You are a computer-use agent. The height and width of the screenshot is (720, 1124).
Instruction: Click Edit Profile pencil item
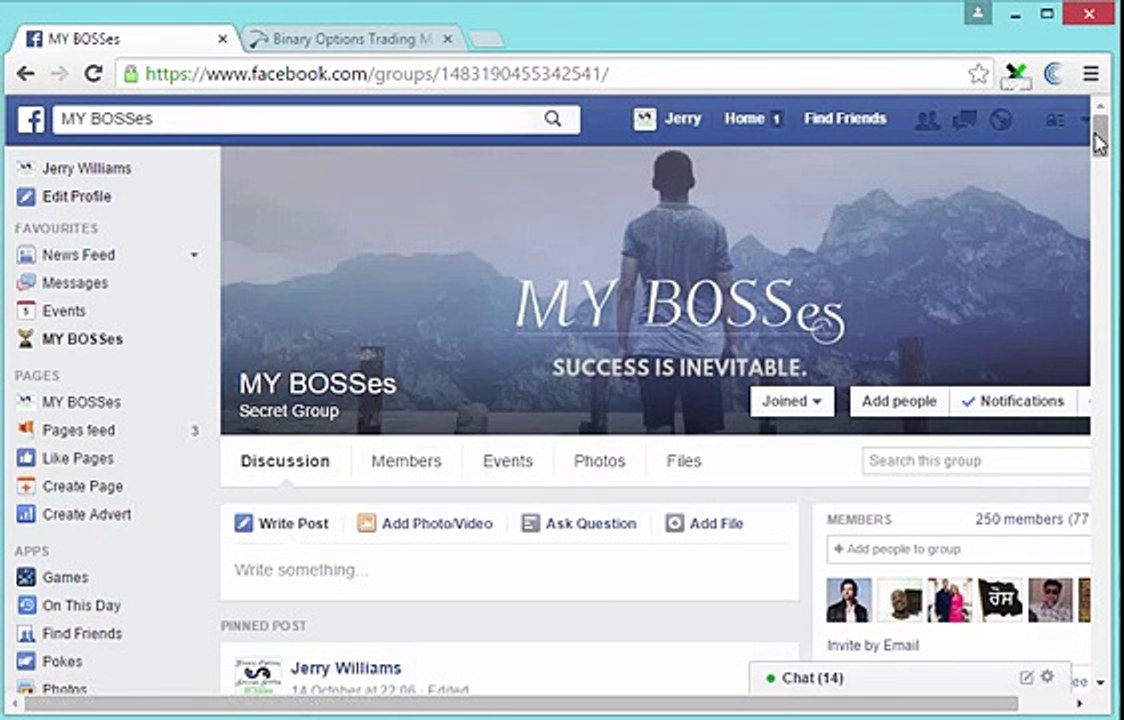[x=76, y=196]
